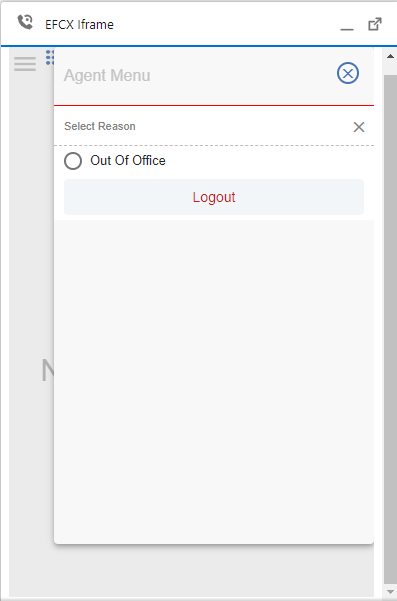Open the hamburger menu icon

[x=25, y=64]
